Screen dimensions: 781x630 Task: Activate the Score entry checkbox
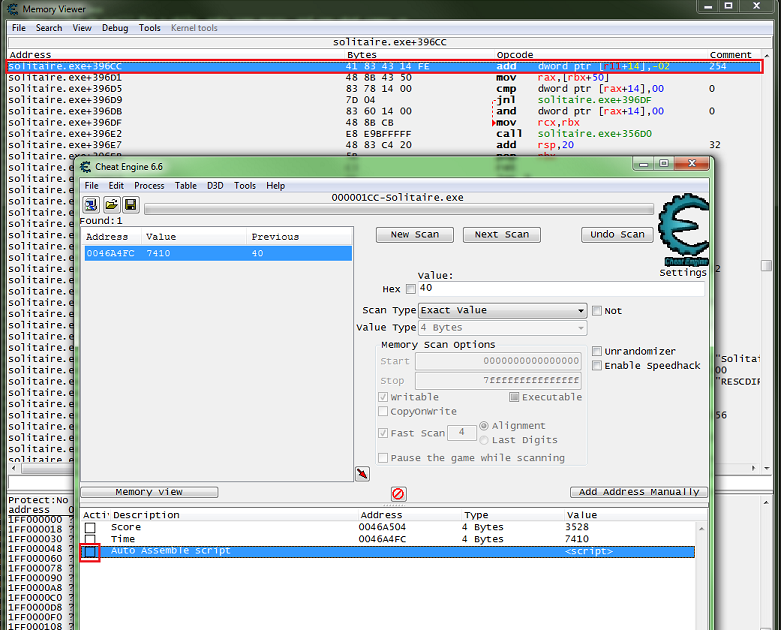pyautogui.click(x=90, y=527)
